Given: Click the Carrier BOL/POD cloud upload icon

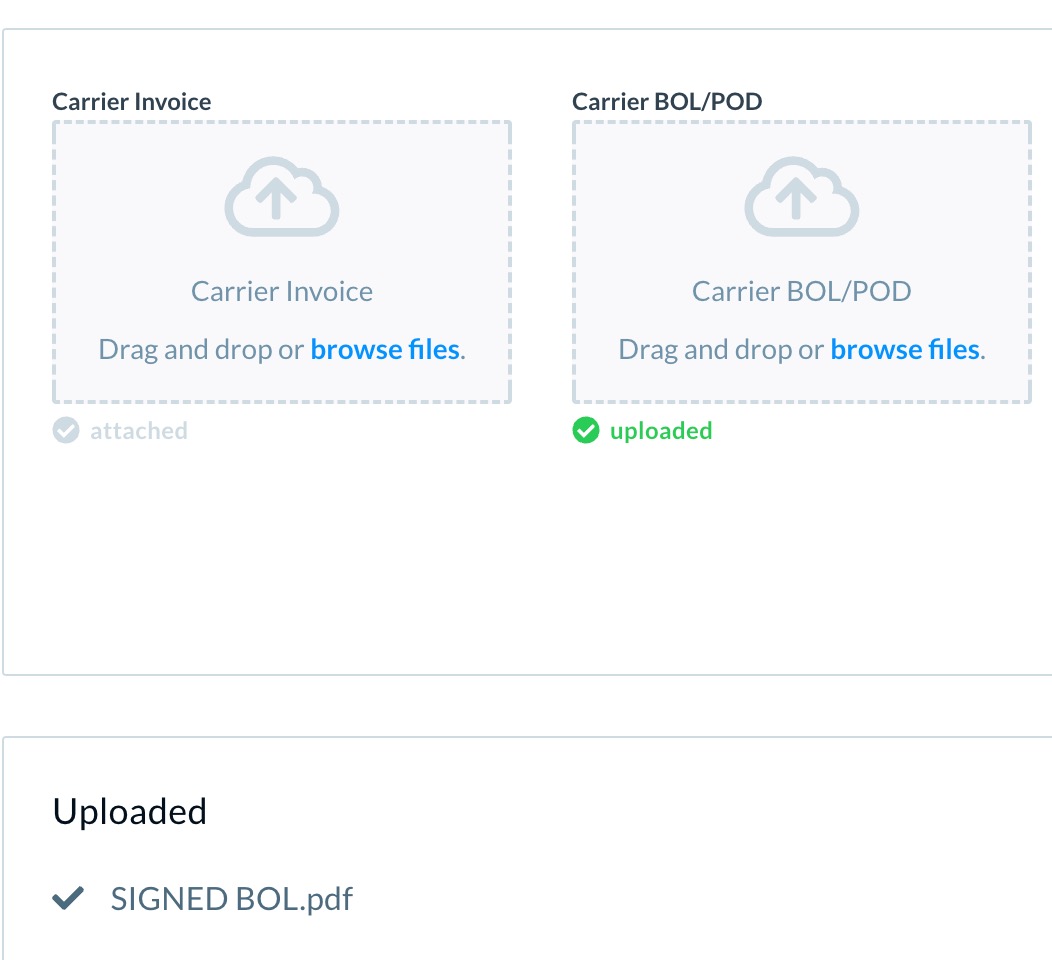Looking at the screenshot, I should 802,197.
